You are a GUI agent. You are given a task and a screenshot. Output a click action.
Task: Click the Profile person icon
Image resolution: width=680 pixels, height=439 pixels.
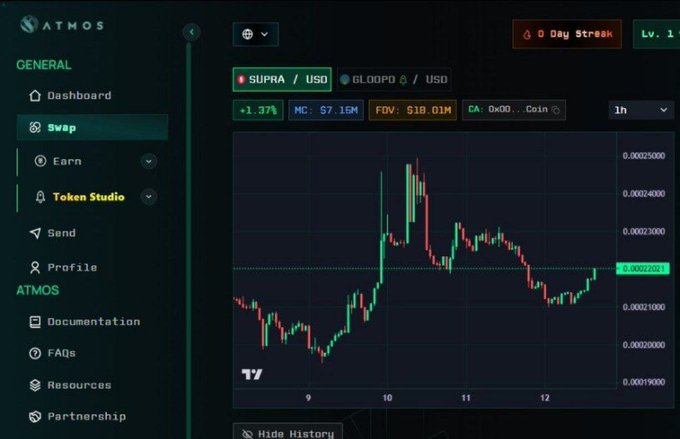click(35, 267)
